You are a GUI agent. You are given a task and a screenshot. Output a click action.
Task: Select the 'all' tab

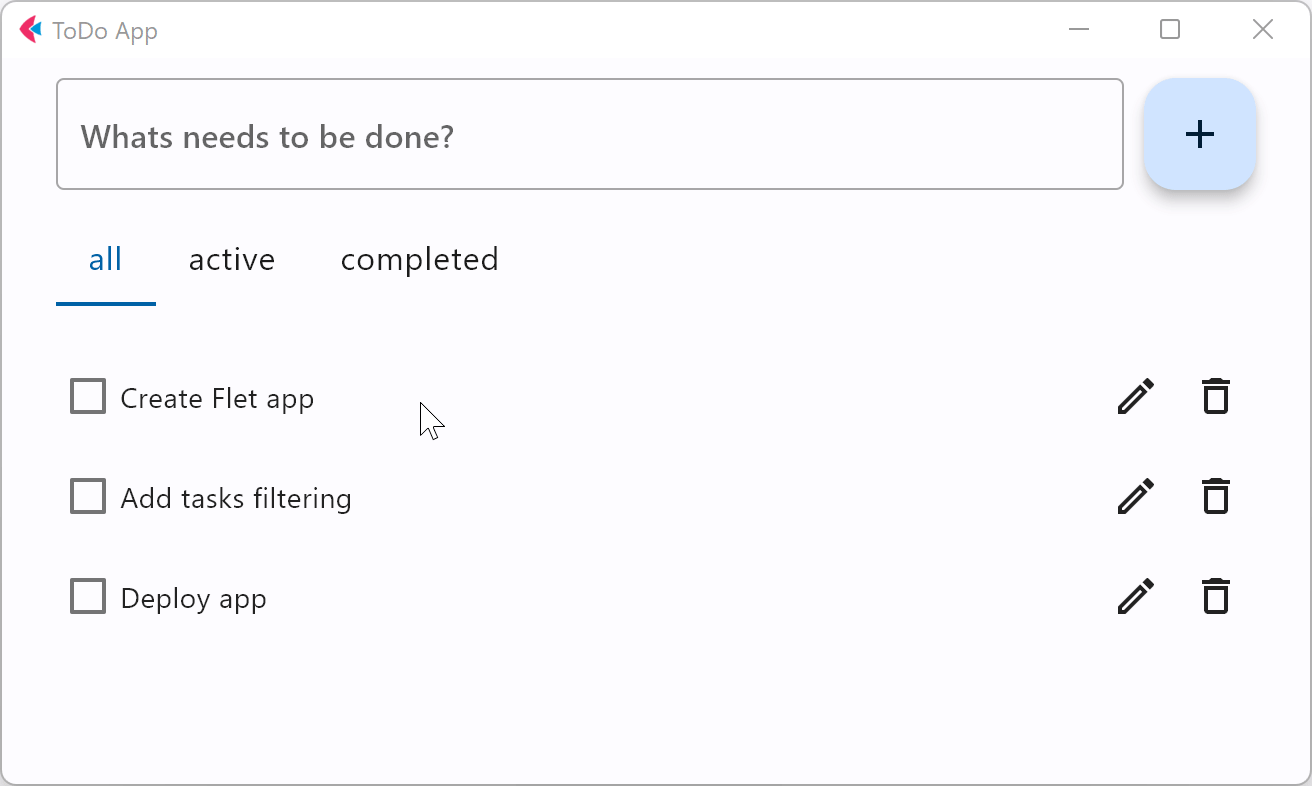106,259
